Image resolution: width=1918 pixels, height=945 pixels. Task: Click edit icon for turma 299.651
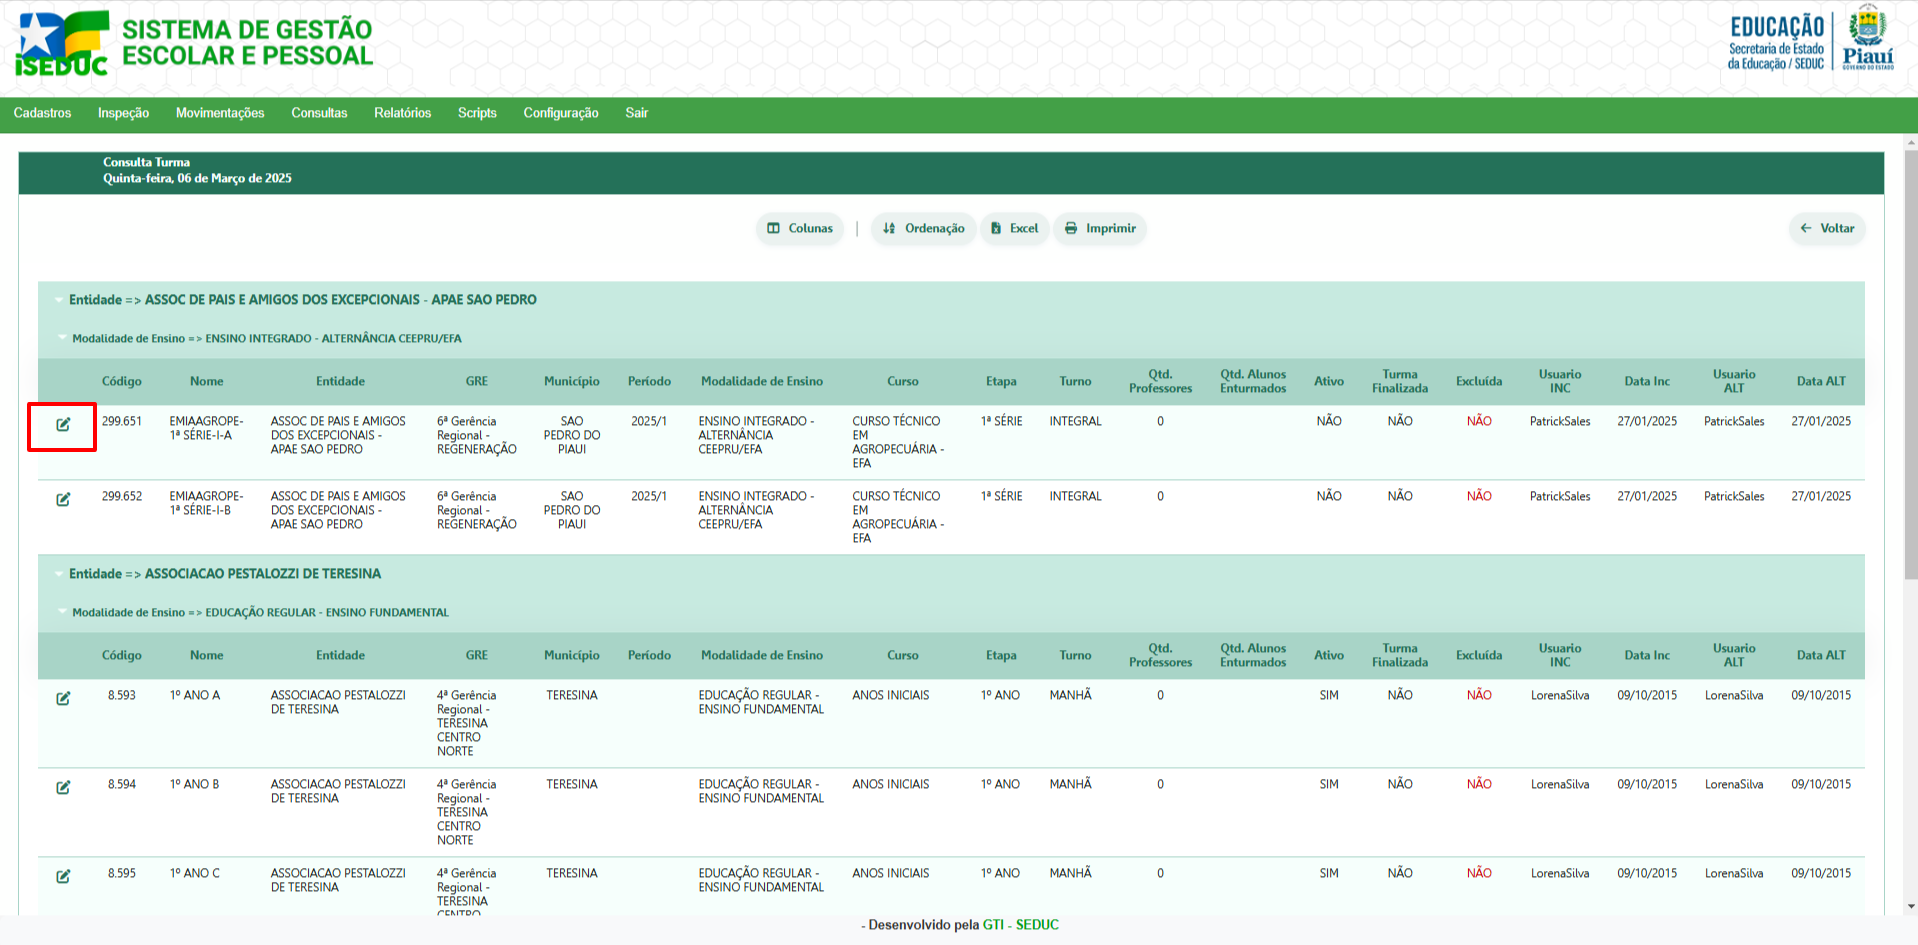[x=63, y=425]
